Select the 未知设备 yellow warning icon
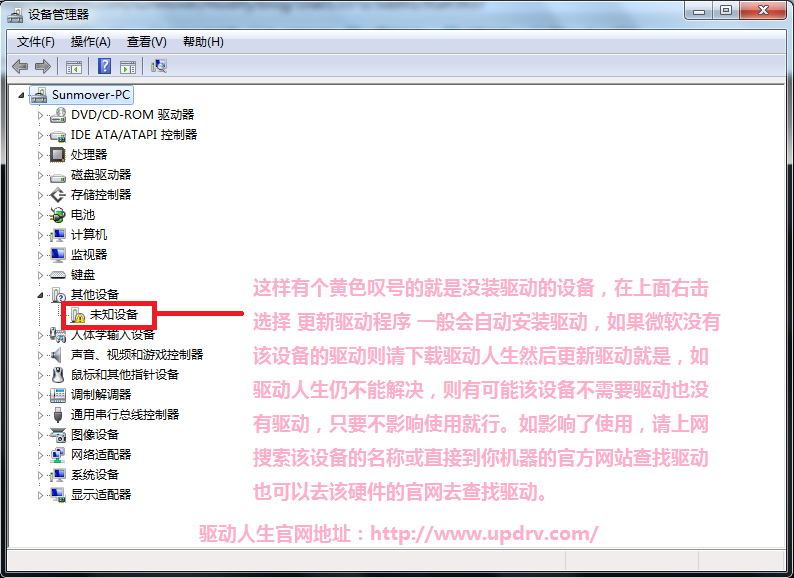 [77, 316]
